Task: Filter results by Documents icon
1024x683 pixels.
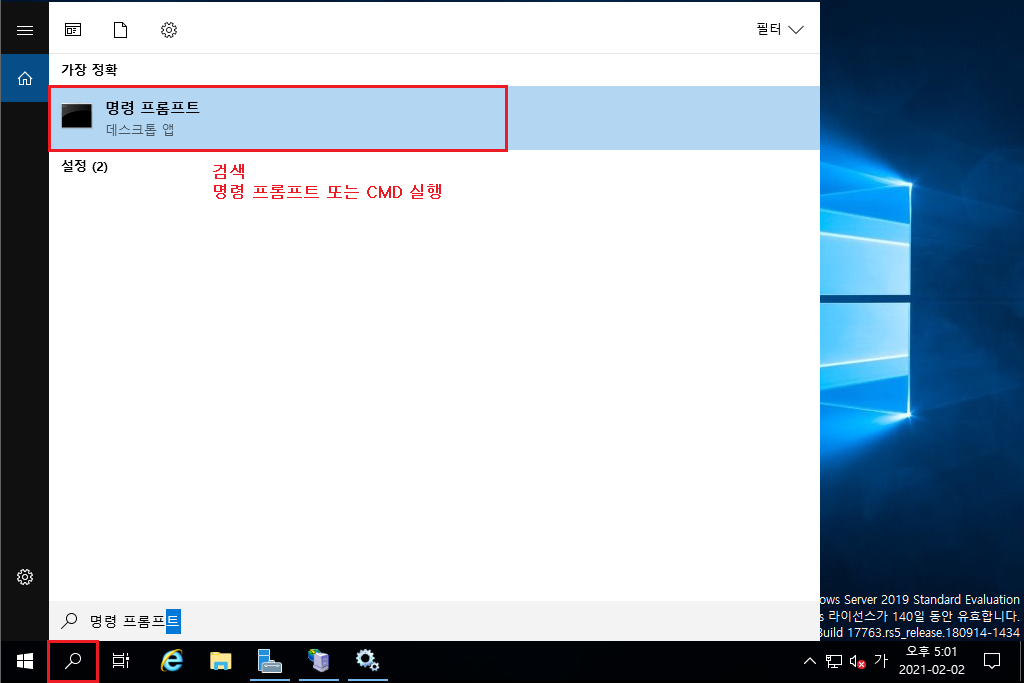Action: [x=120, y=29]
